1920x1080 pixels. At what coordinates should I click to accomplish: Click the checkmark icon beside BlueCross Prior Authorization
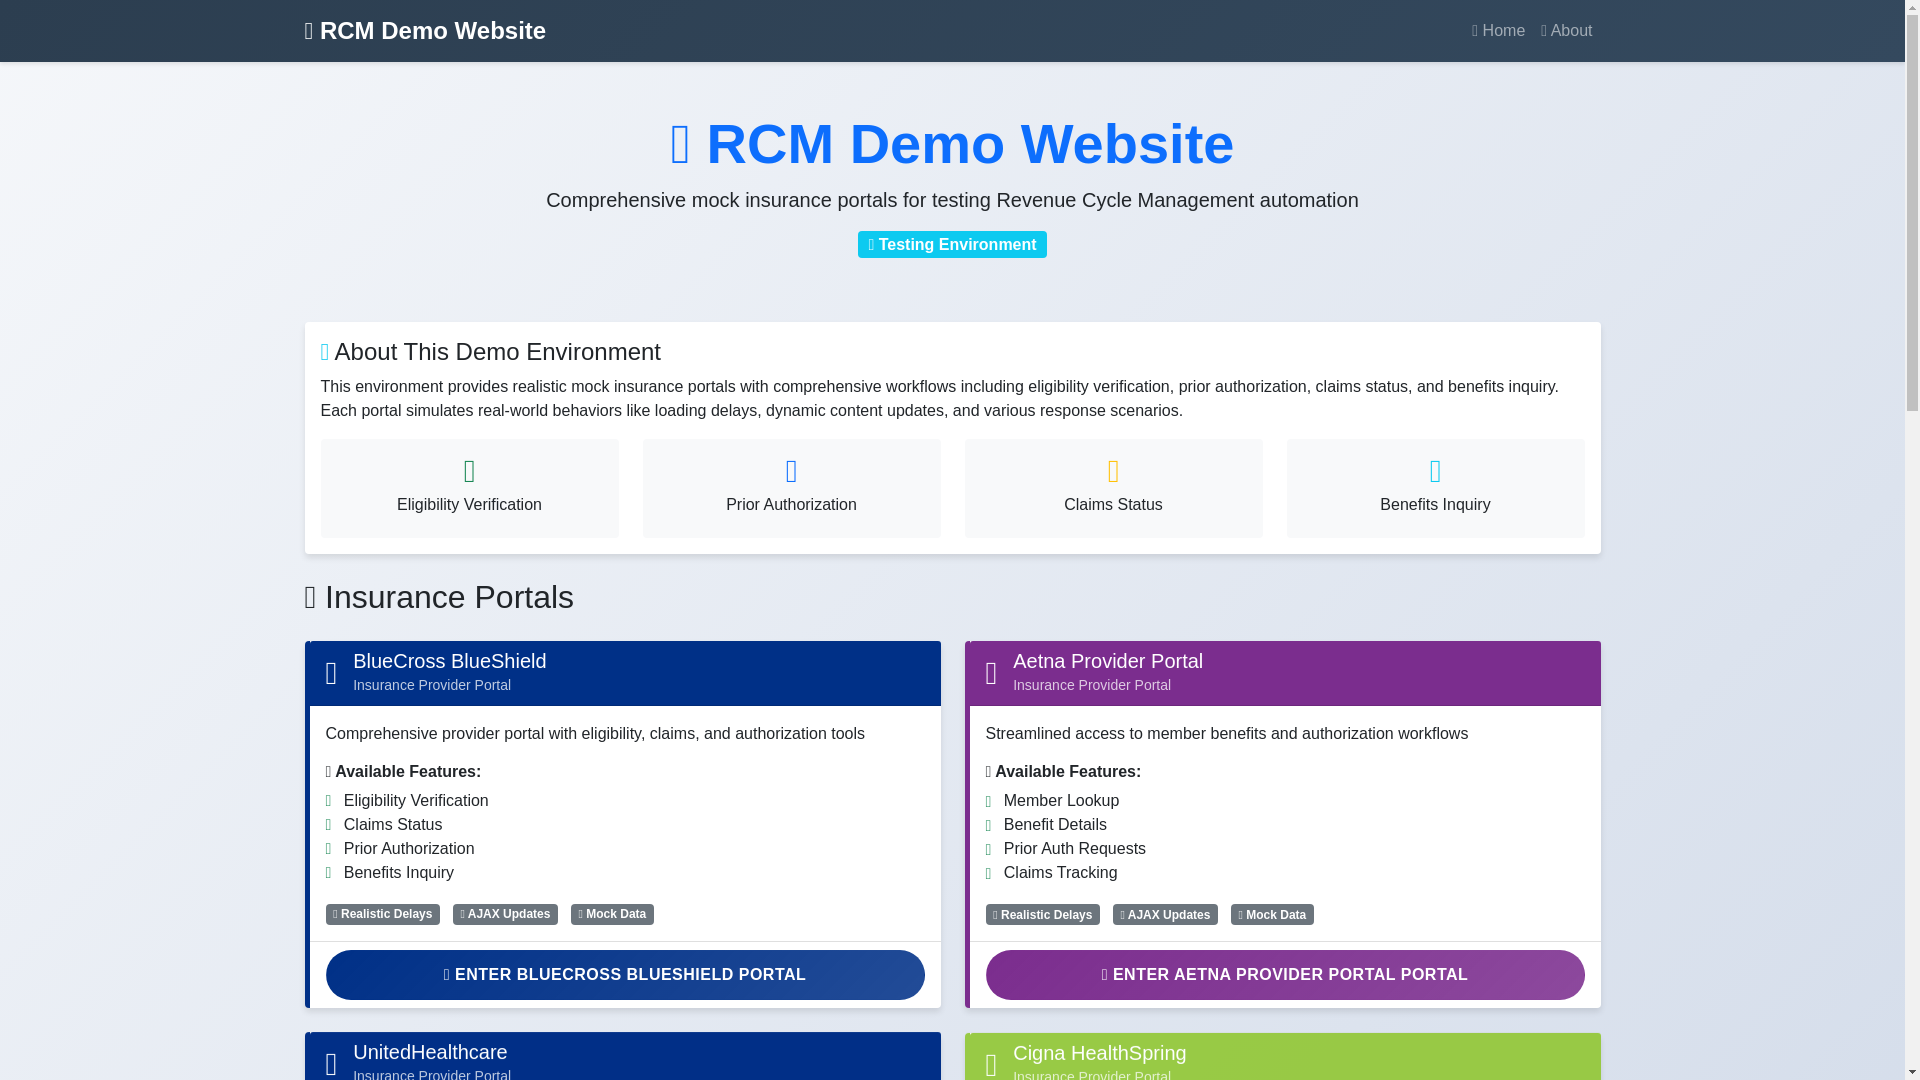click(329, 850)
